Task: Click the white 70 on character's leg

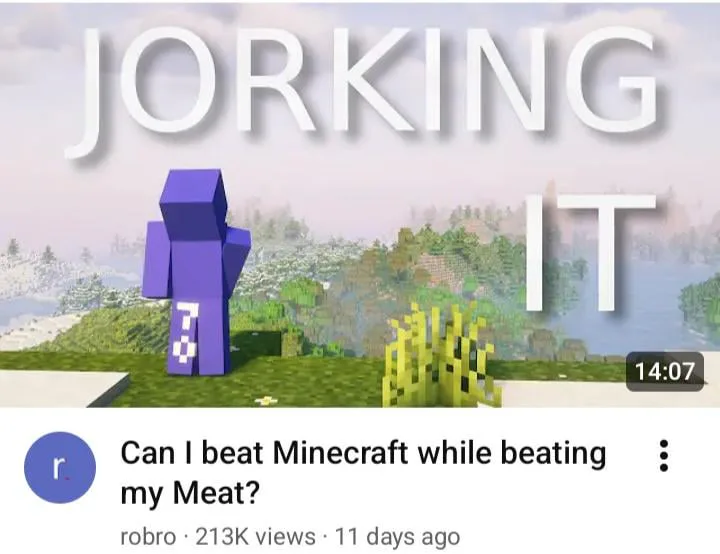Action: (185, 332)
